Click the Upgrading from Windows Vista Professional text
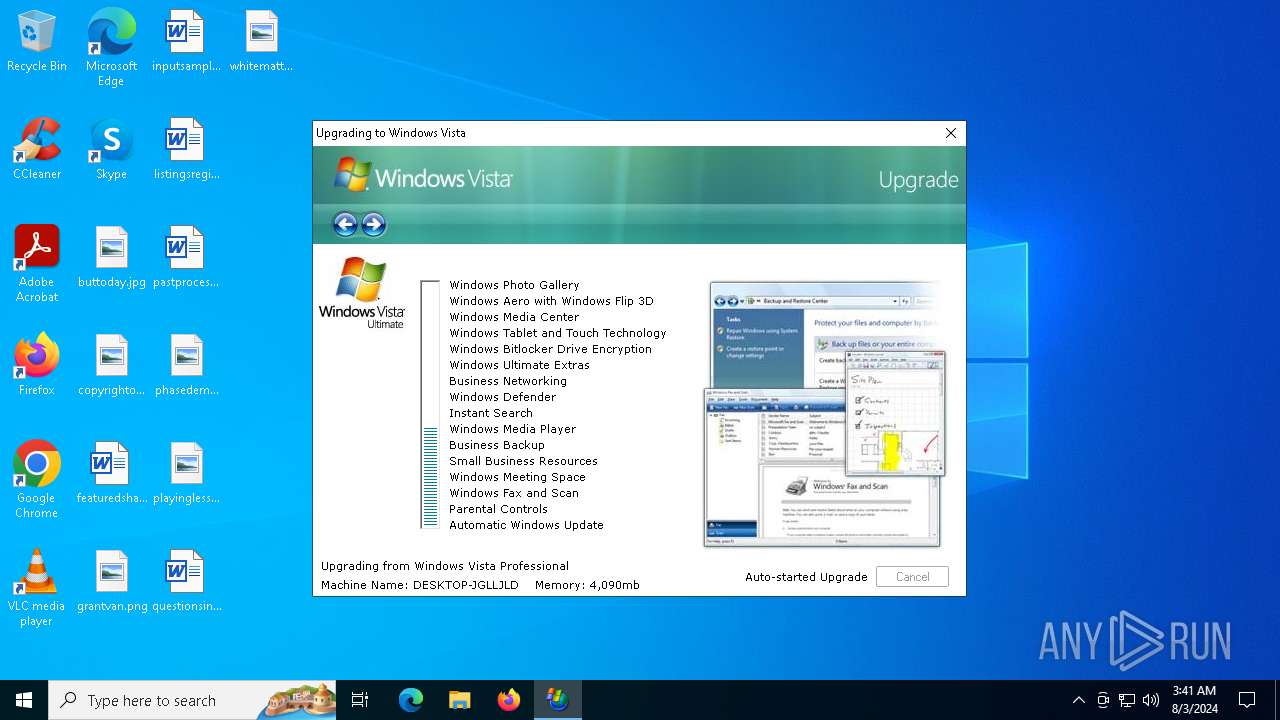Viewport: 1280px width, 720px height. point(445,566)
